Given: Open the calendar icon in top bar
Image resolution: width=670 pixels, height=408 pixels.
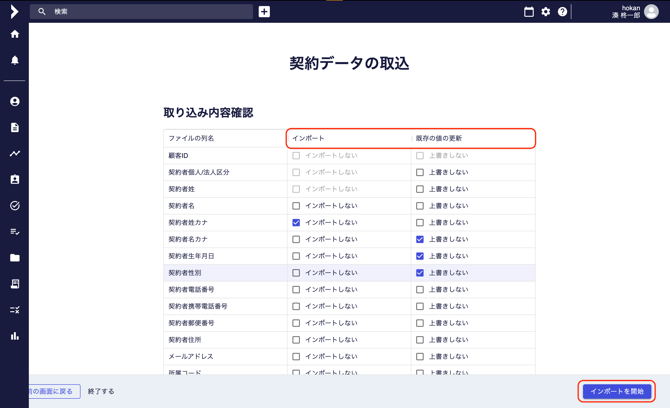Looking at the screenshot, I should tap(529, 12).
